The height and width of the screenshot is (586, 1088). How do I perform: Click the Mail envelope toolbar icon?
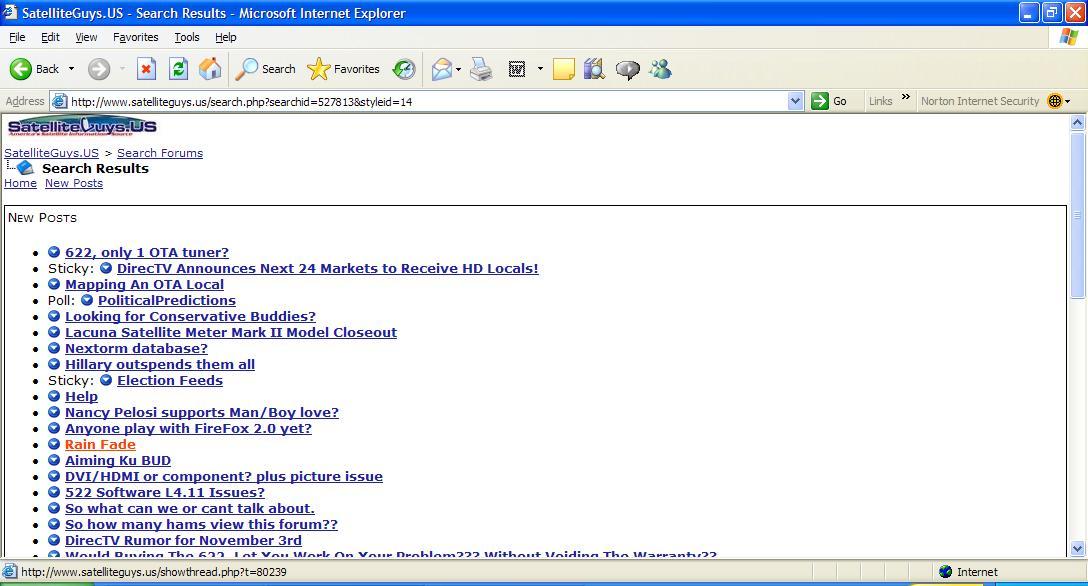(x=442, y=69)
